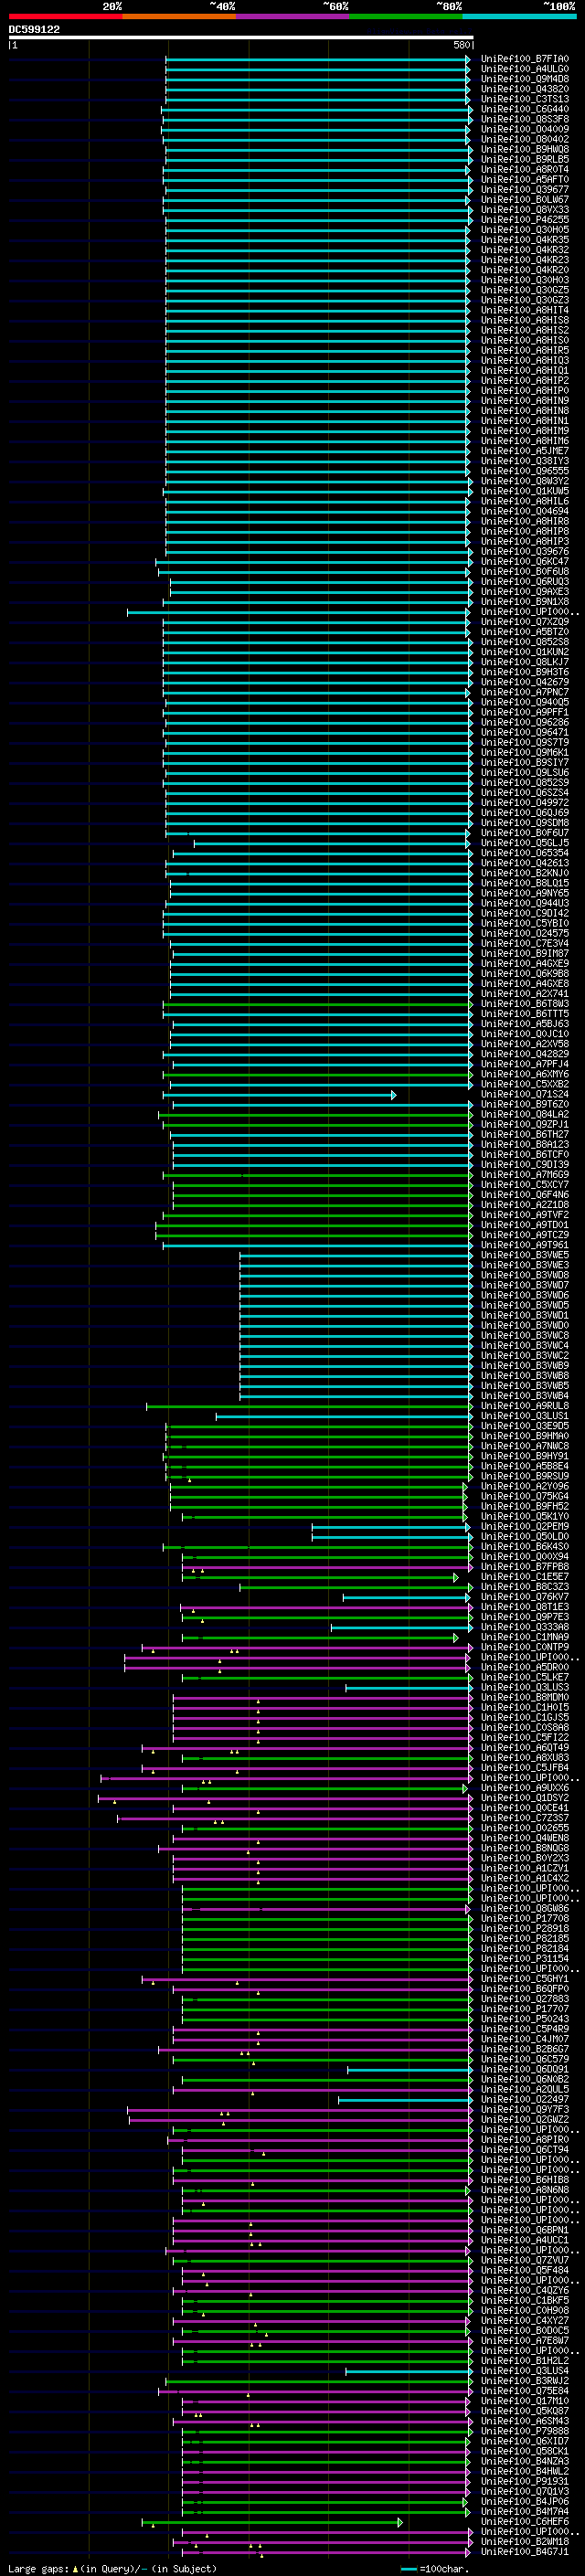Select the UniRef100_Q30H05 label
This screenshot has height=2576, width=585.
[x=524, y=230]
